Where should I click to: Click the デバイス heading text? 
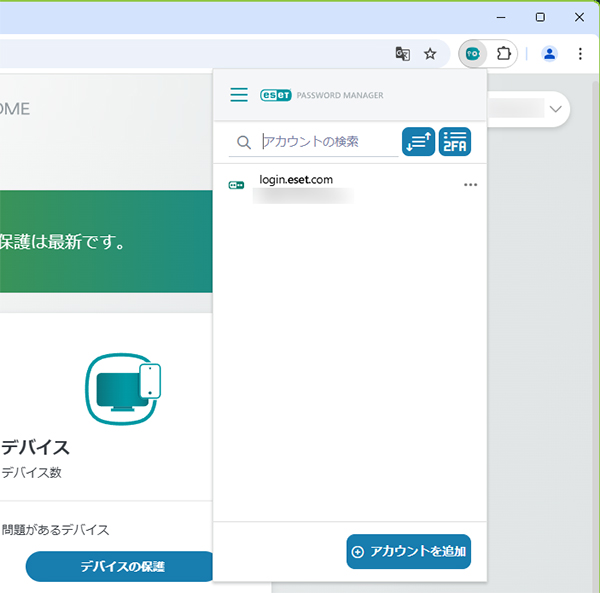tap(35, 447)
